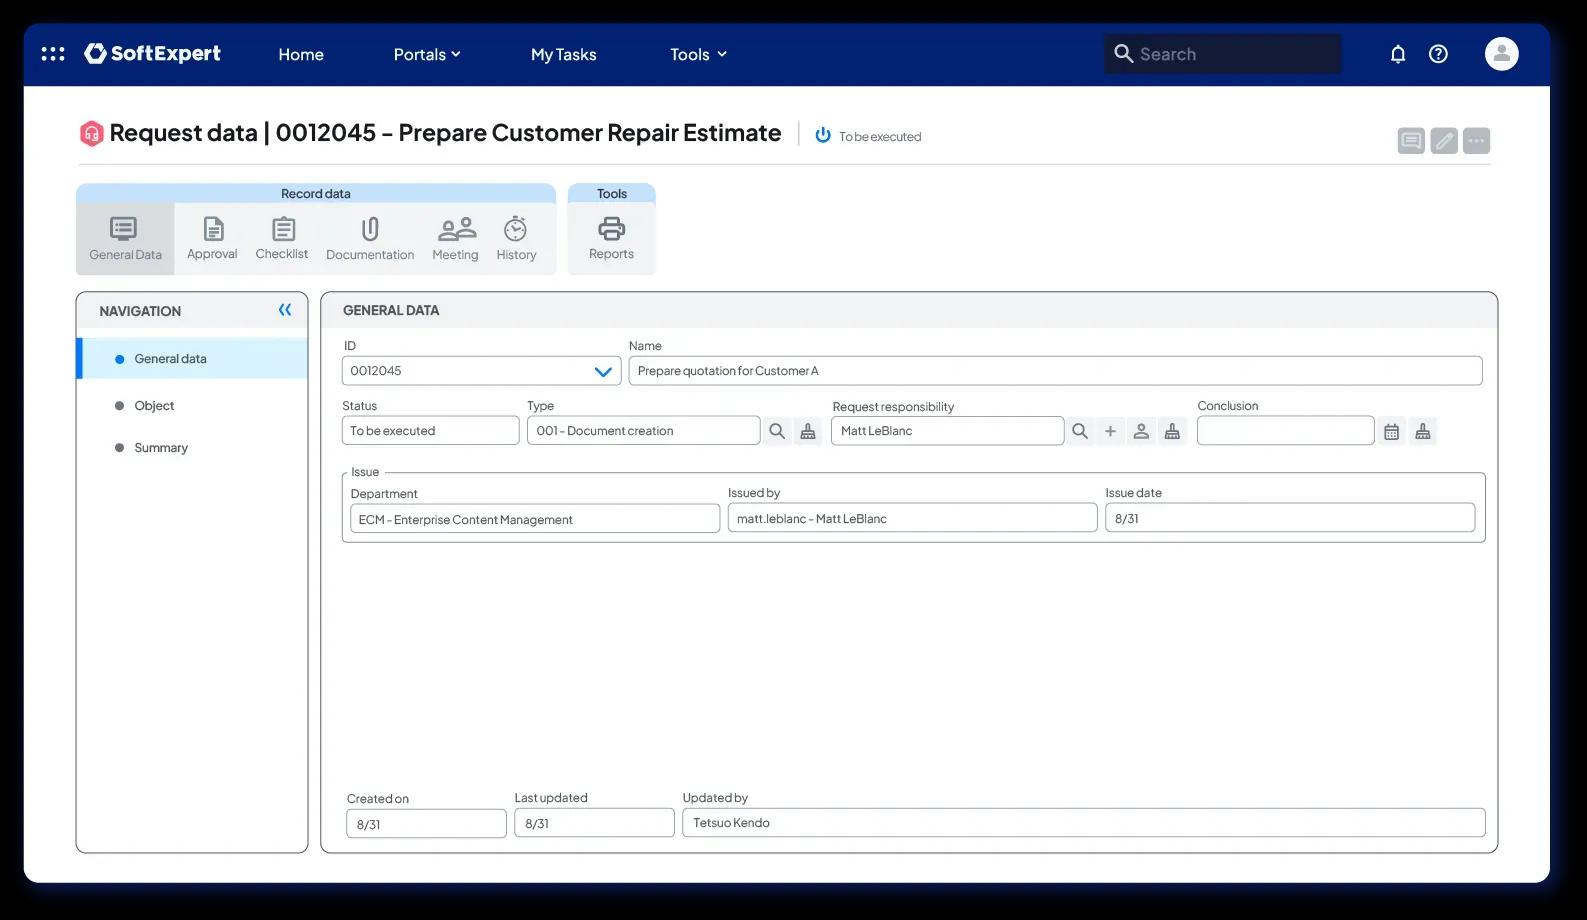This screenshot has height=920, width=1587.
Task: Open the Documentation paperclip section
Action: point(370,239)
